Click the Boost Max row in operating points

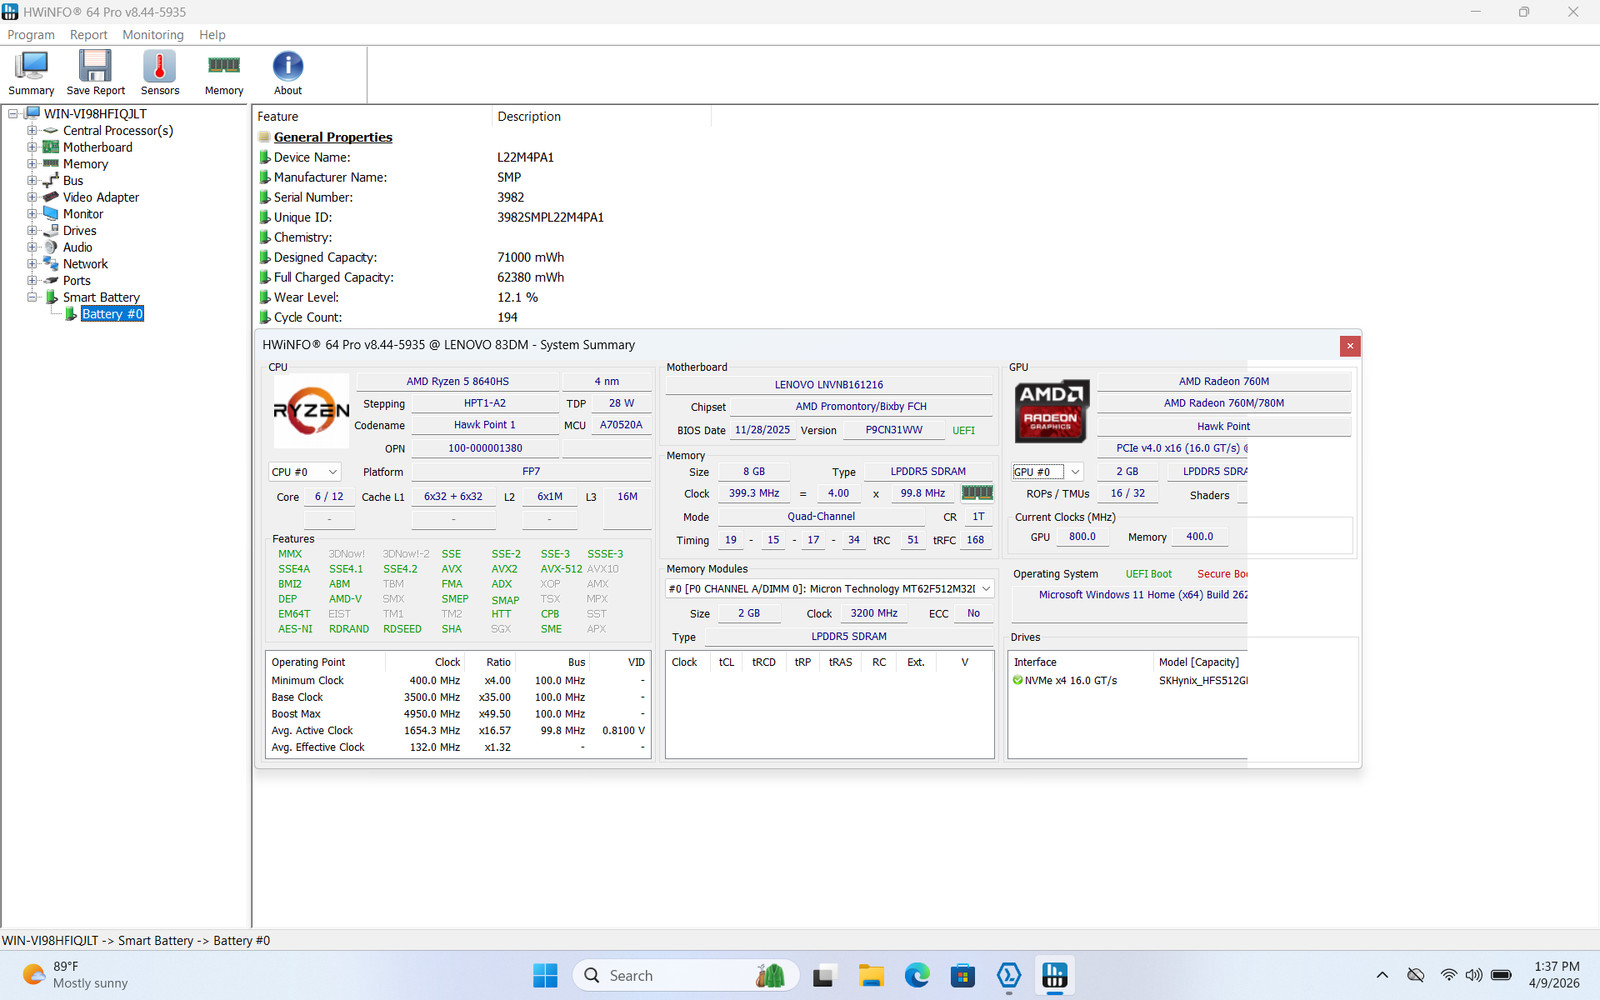point(458,714)
